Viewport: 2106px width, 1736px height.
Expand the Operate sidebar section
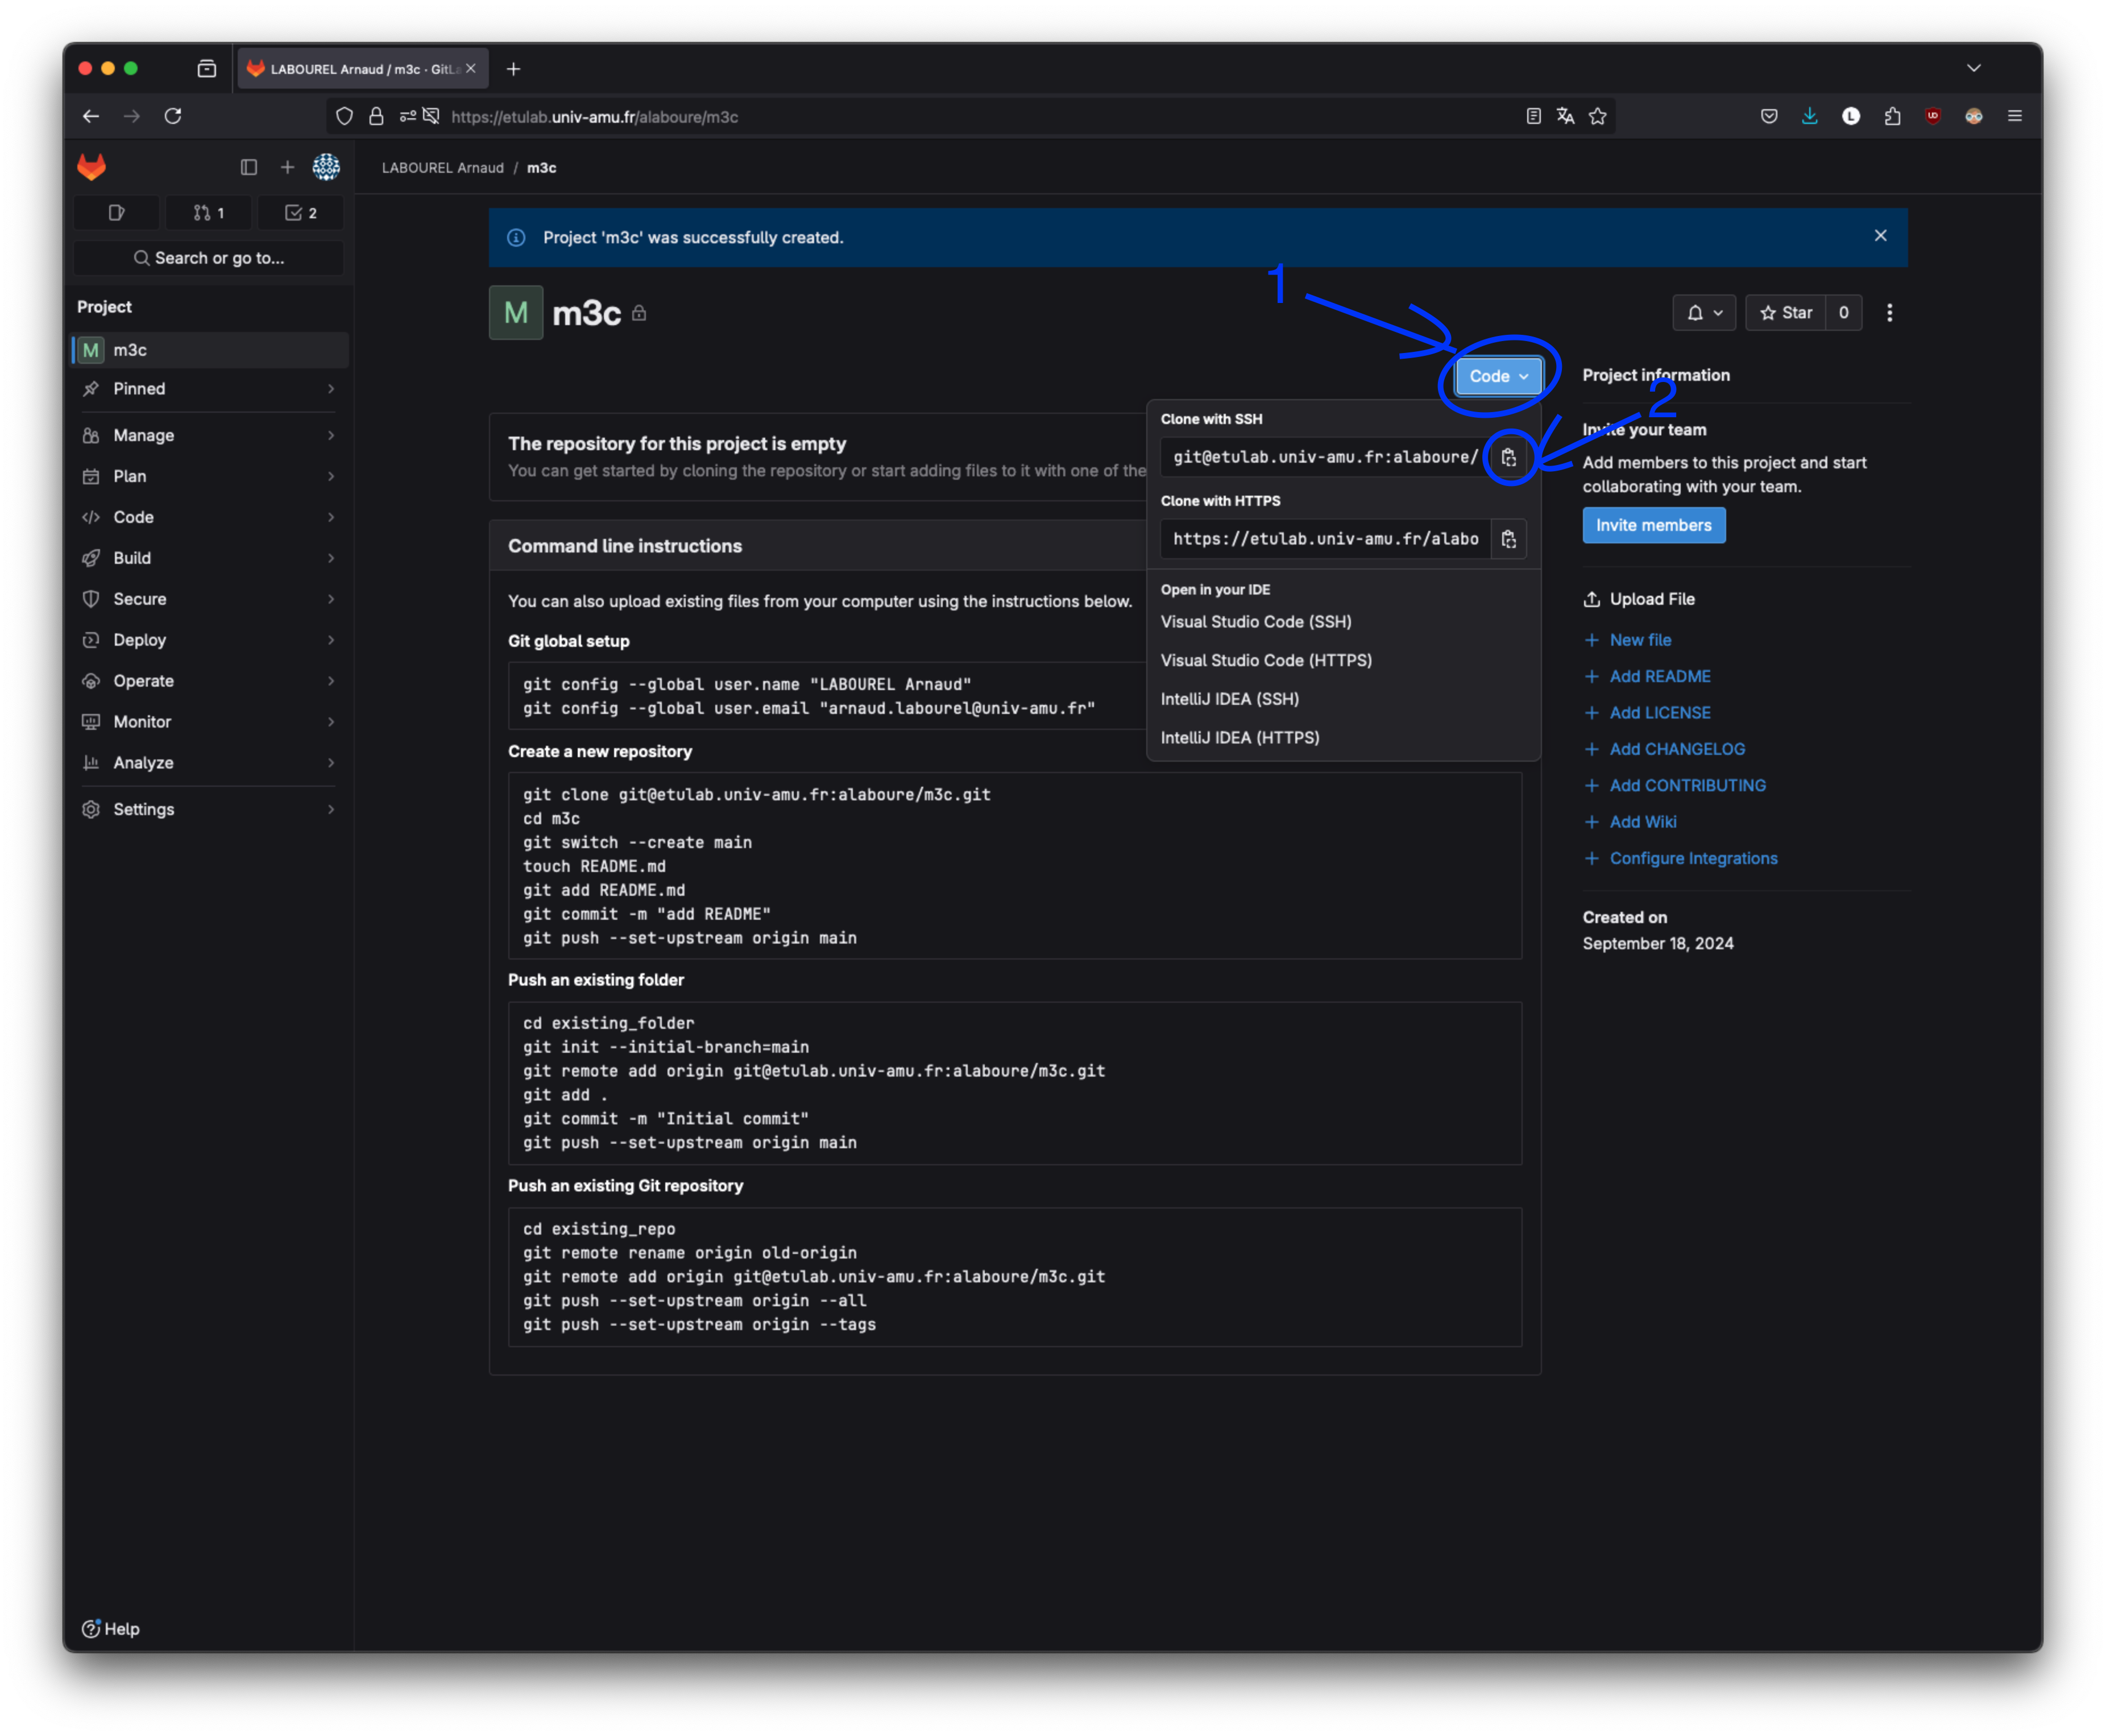(x=210, y=681)
